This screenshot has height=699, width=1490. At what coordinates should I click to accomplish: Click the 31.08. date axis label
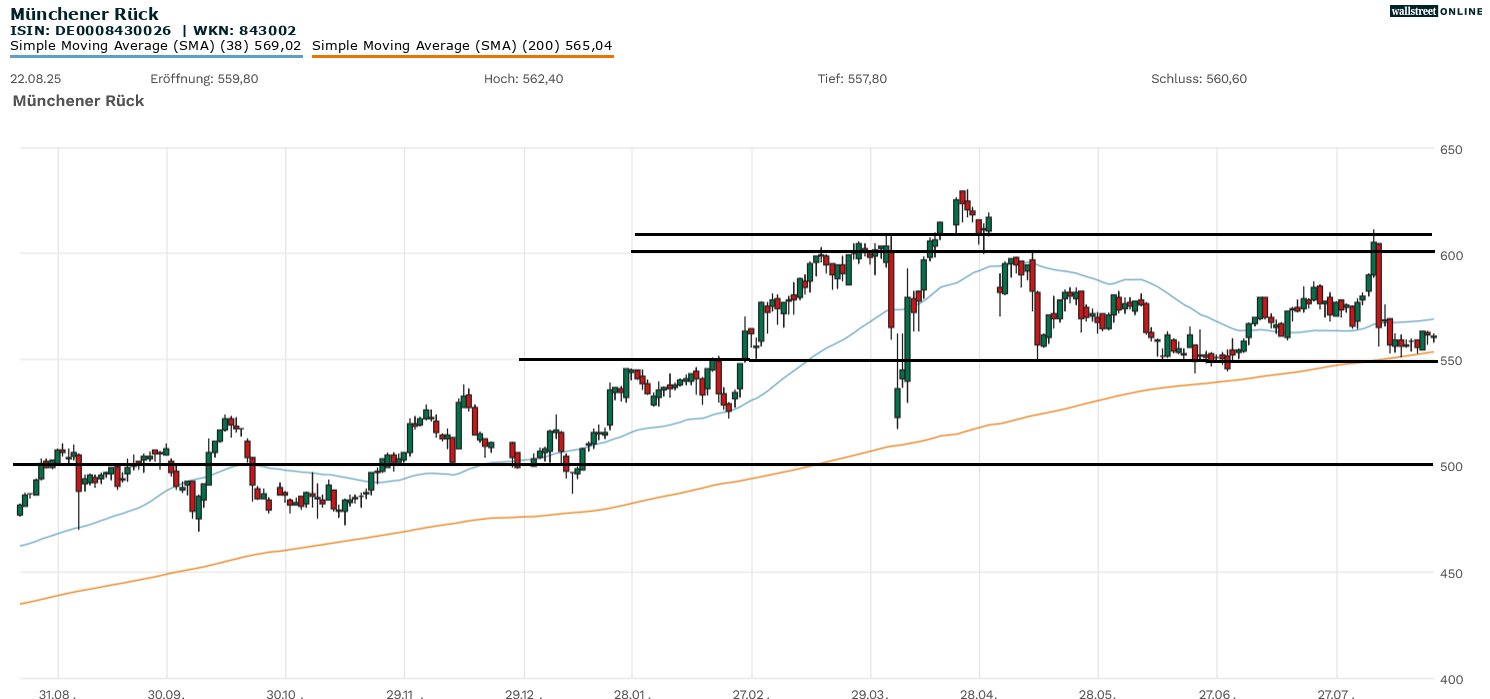pyautogui.click(x=57, y=692)
